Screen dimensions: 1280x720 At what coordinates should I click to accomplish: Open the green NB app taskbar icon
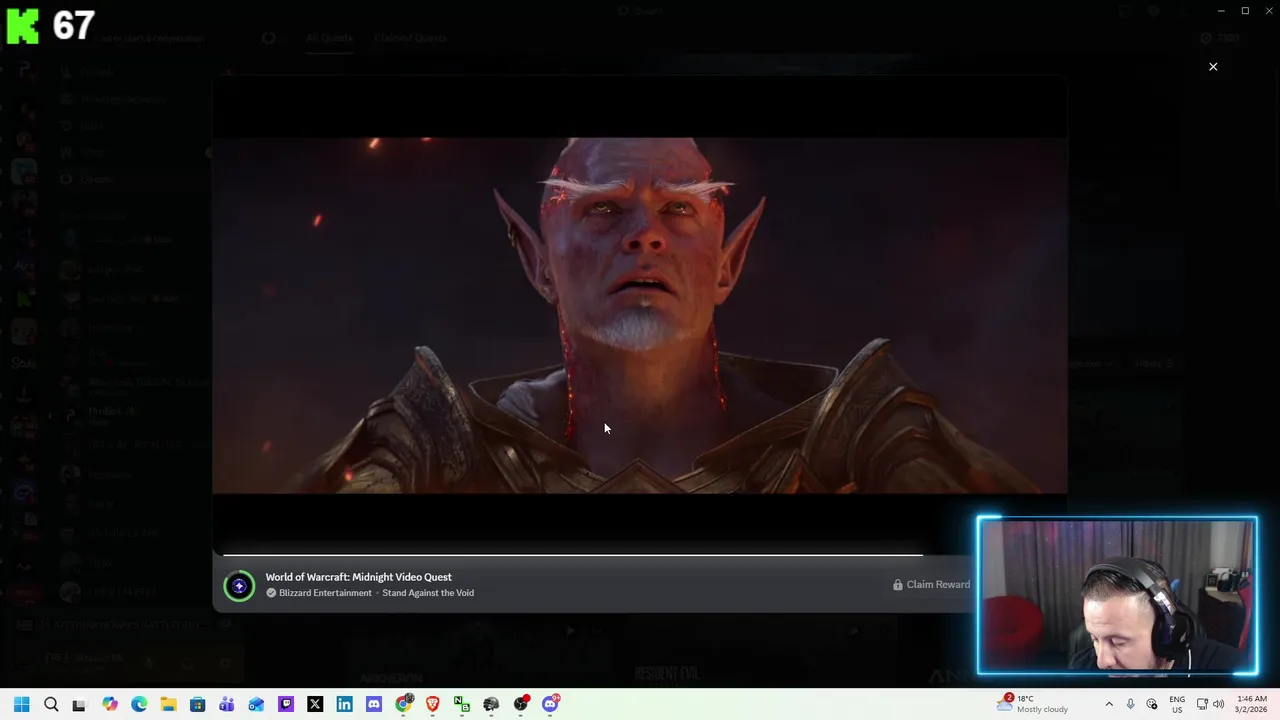point(462,704)
